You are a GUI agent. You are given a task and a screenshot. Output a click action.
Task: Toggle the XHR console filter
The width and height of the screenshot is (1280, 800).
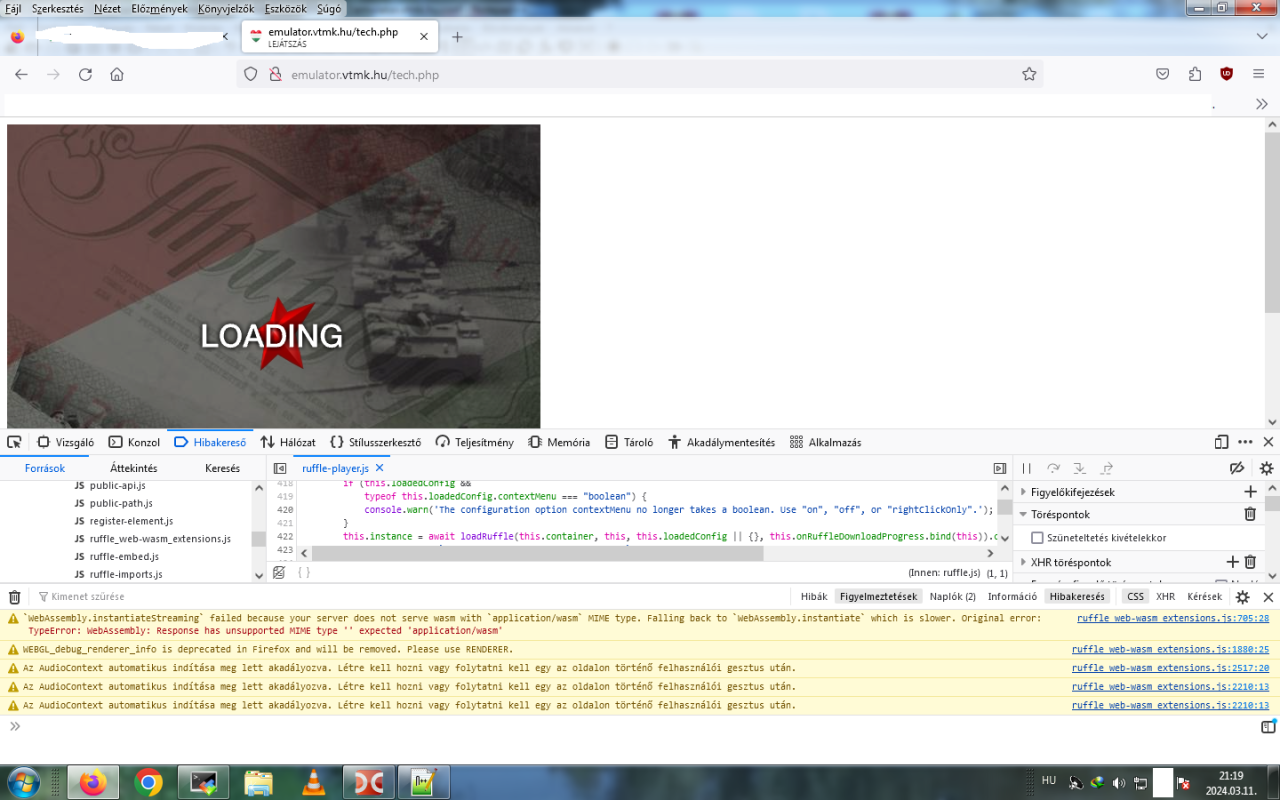pos(1165,597)
